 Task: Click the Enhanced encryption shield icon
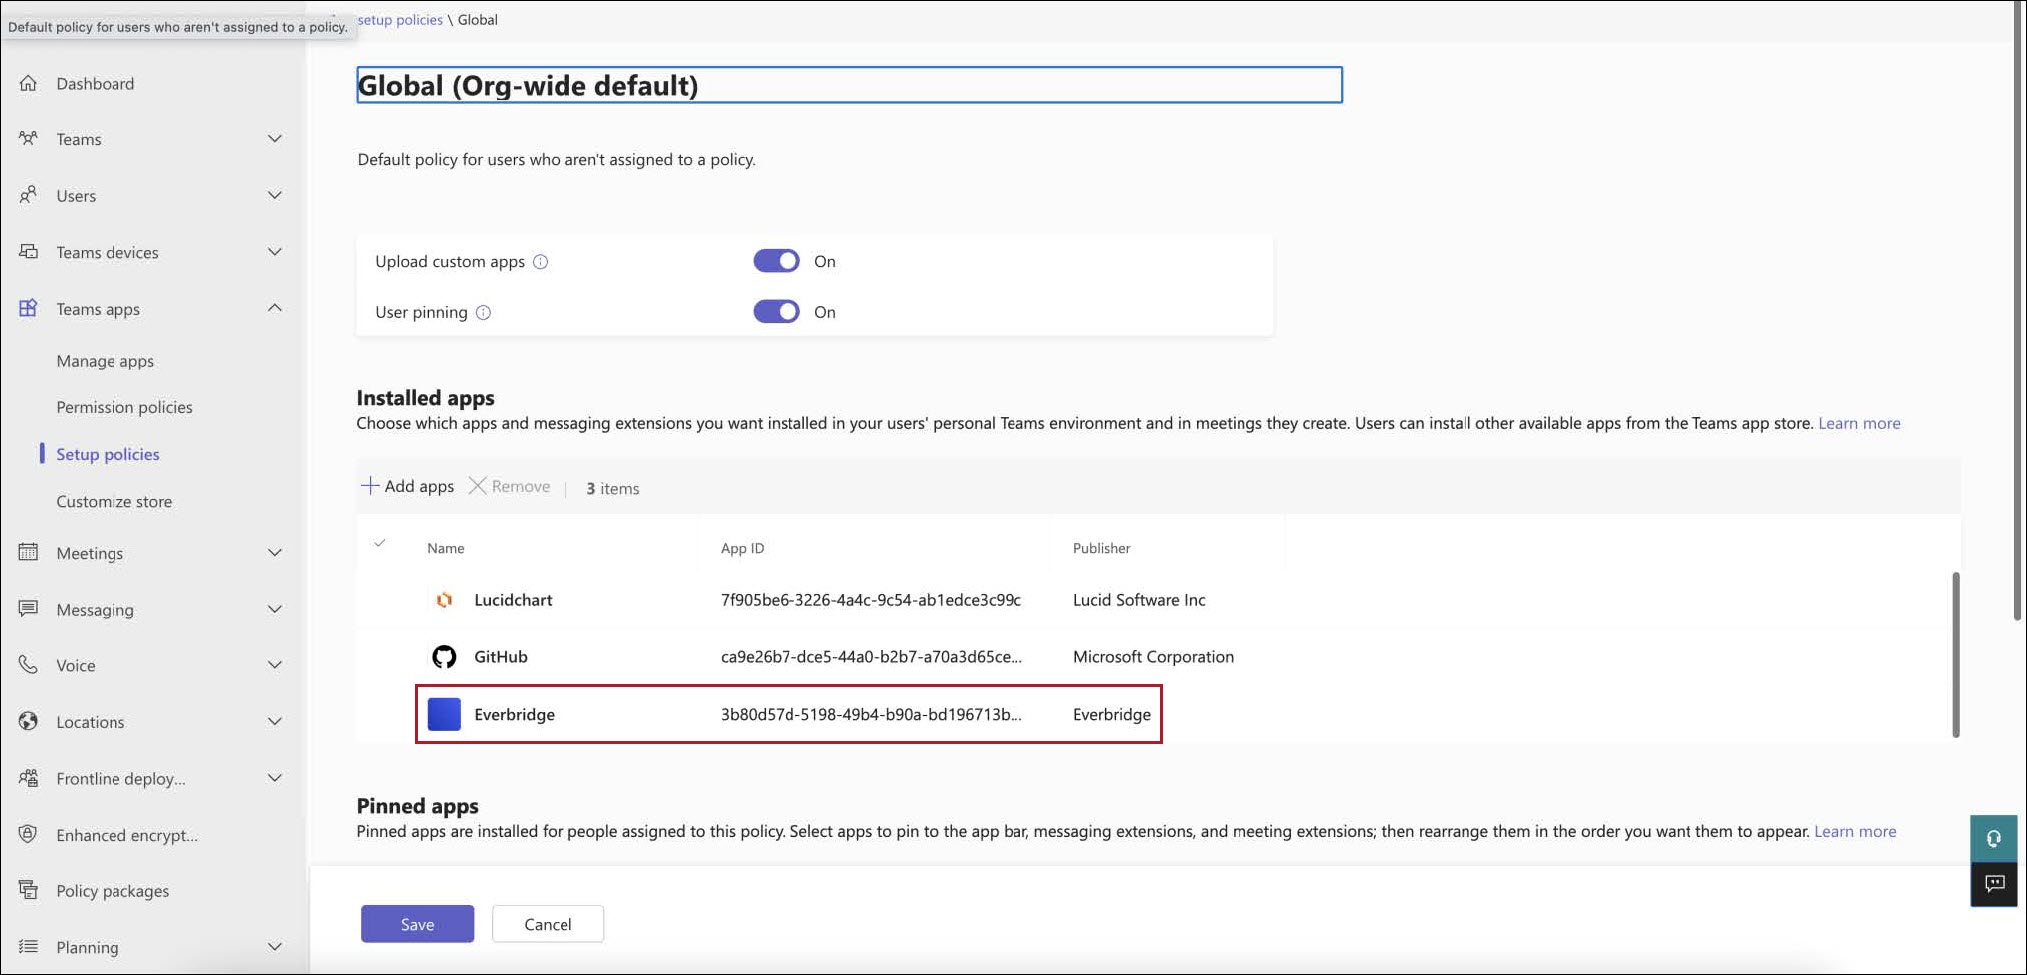[x=28, y=834]
